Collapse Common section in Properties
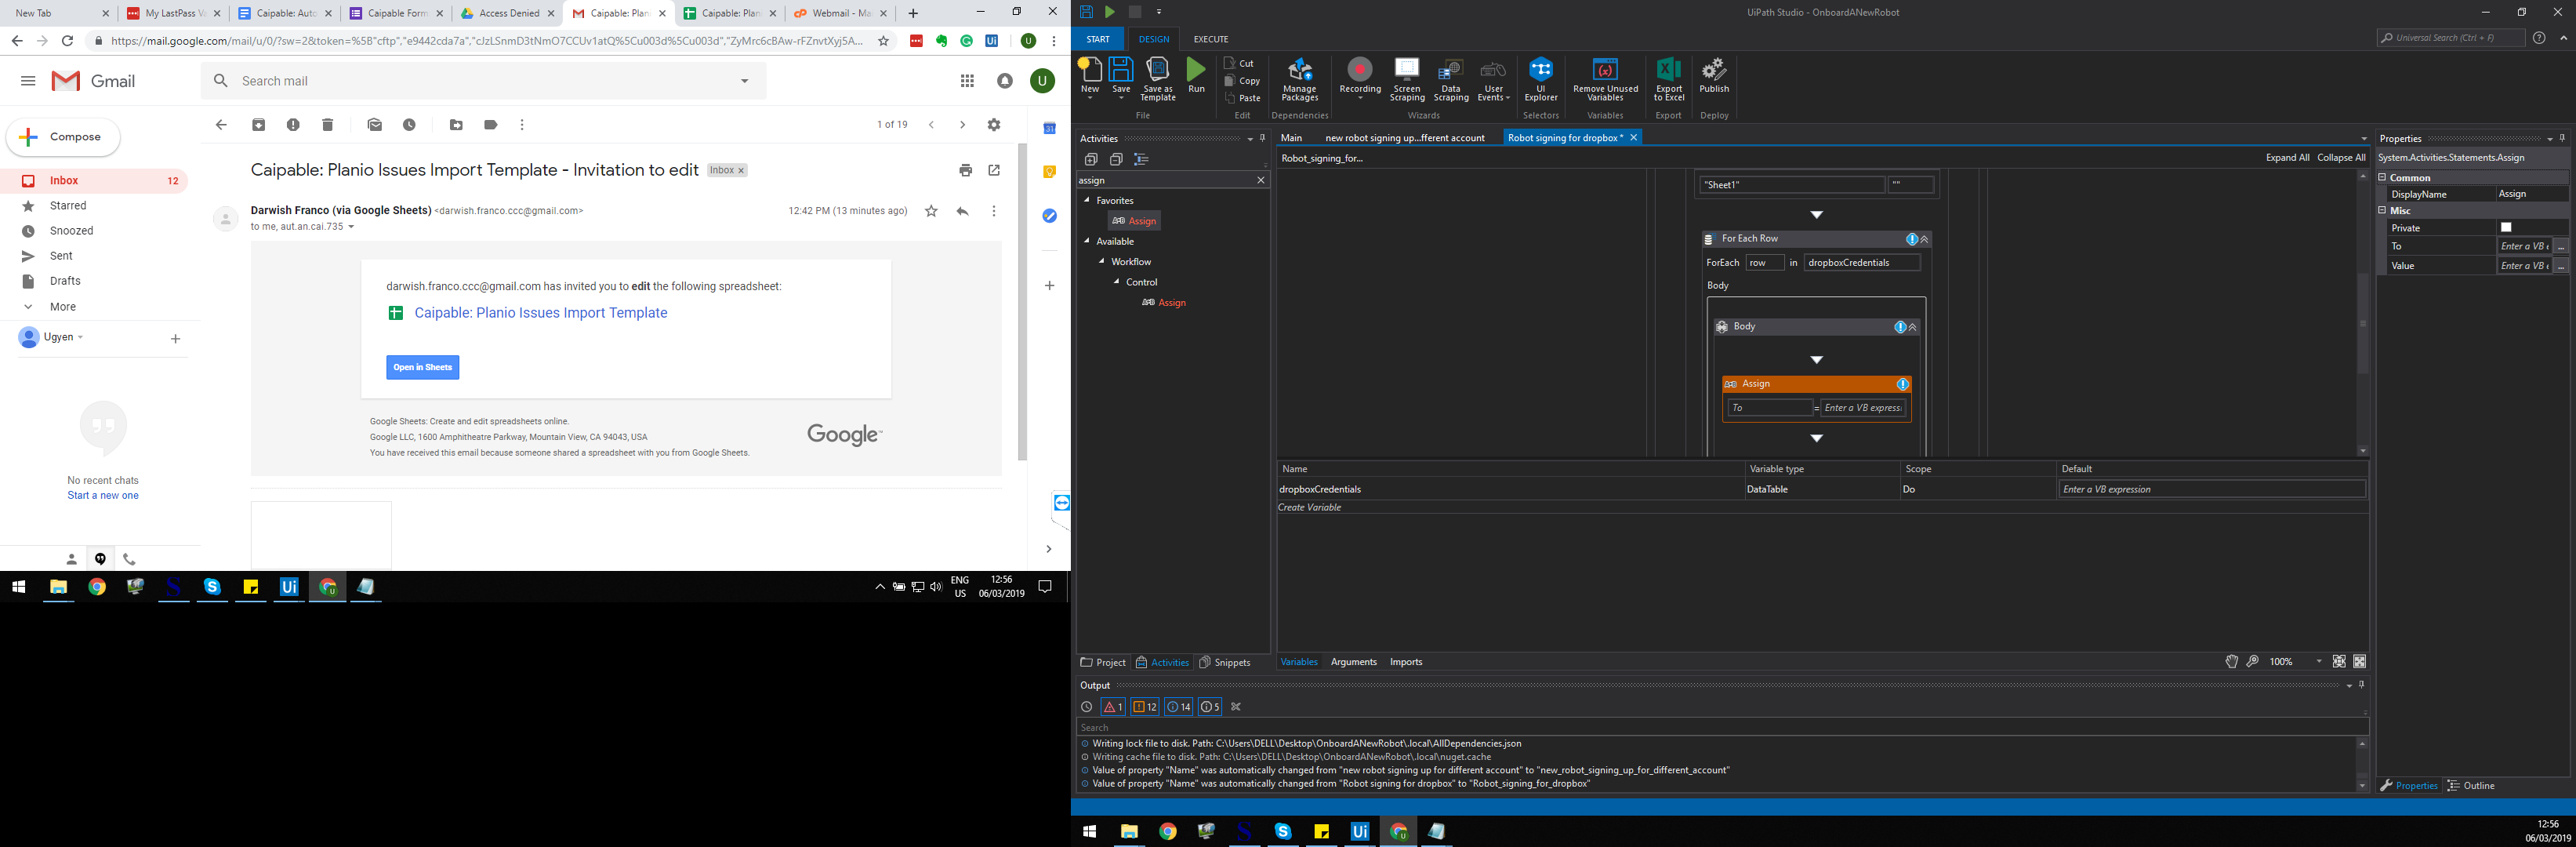Viewport: 2576px width, 847px height. point(2382,177)
